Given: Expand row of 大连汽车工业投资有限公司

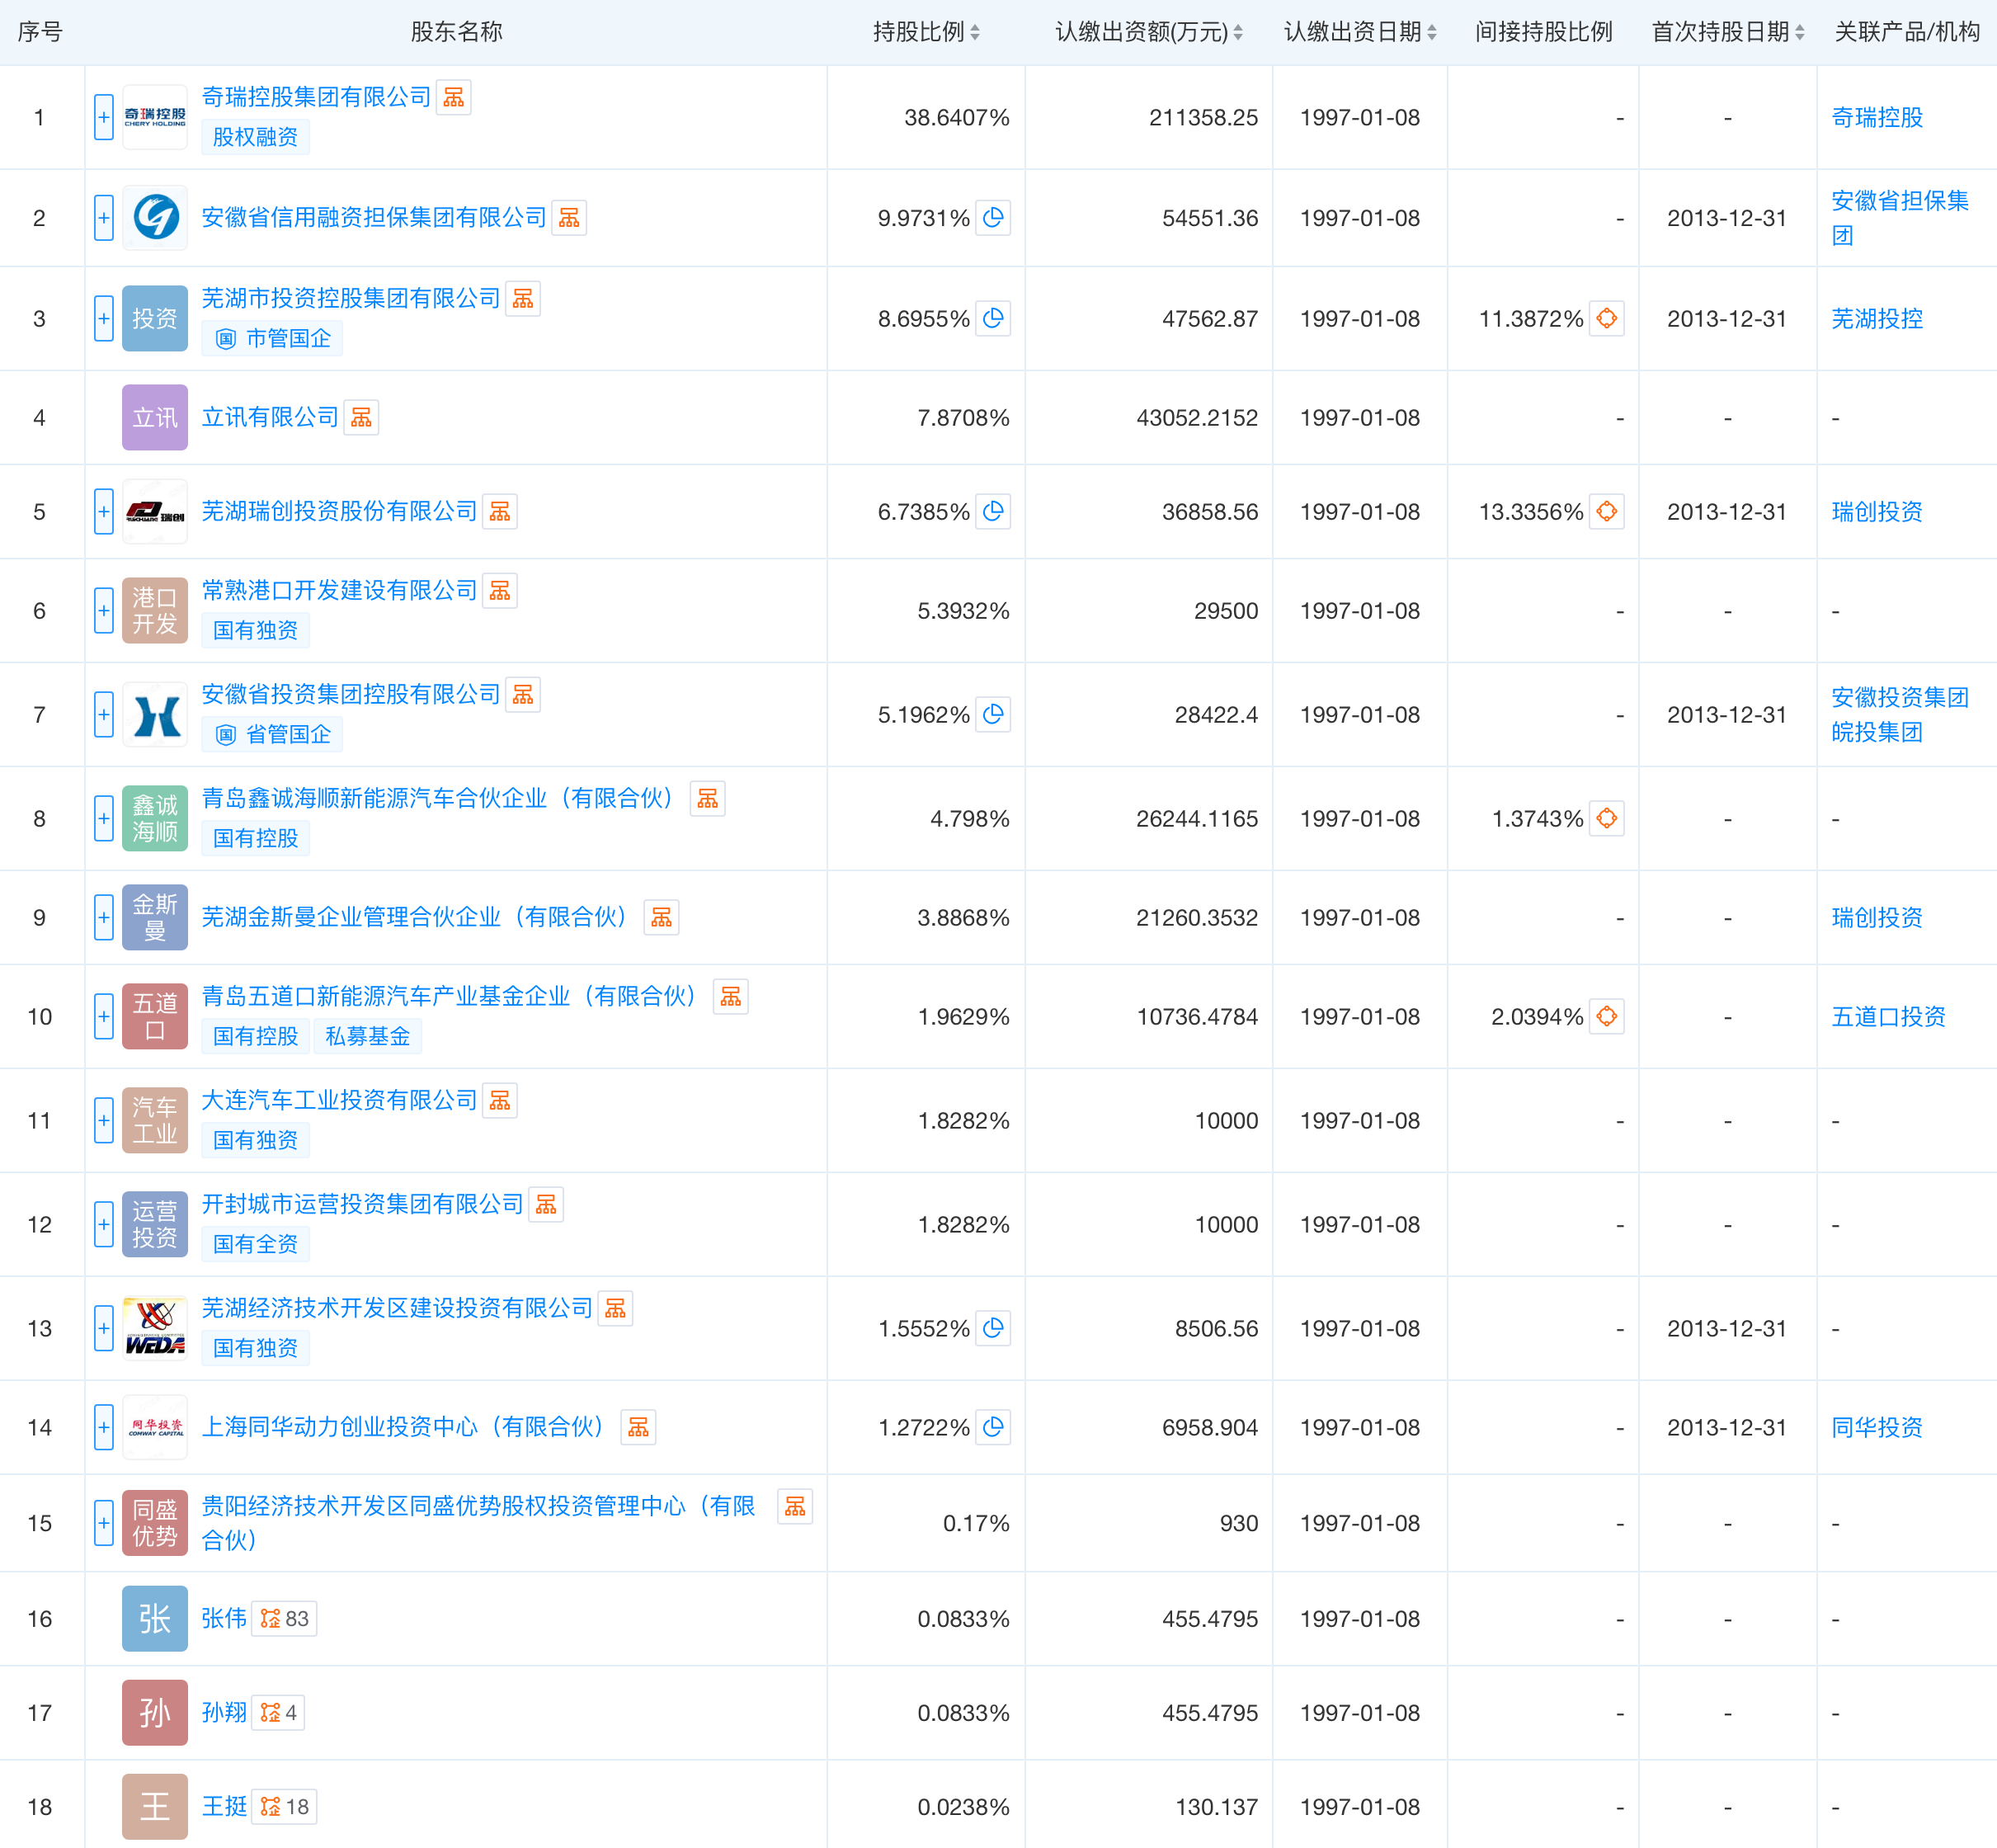Looking at the screenshot, I should click(x=104, y=1121).
